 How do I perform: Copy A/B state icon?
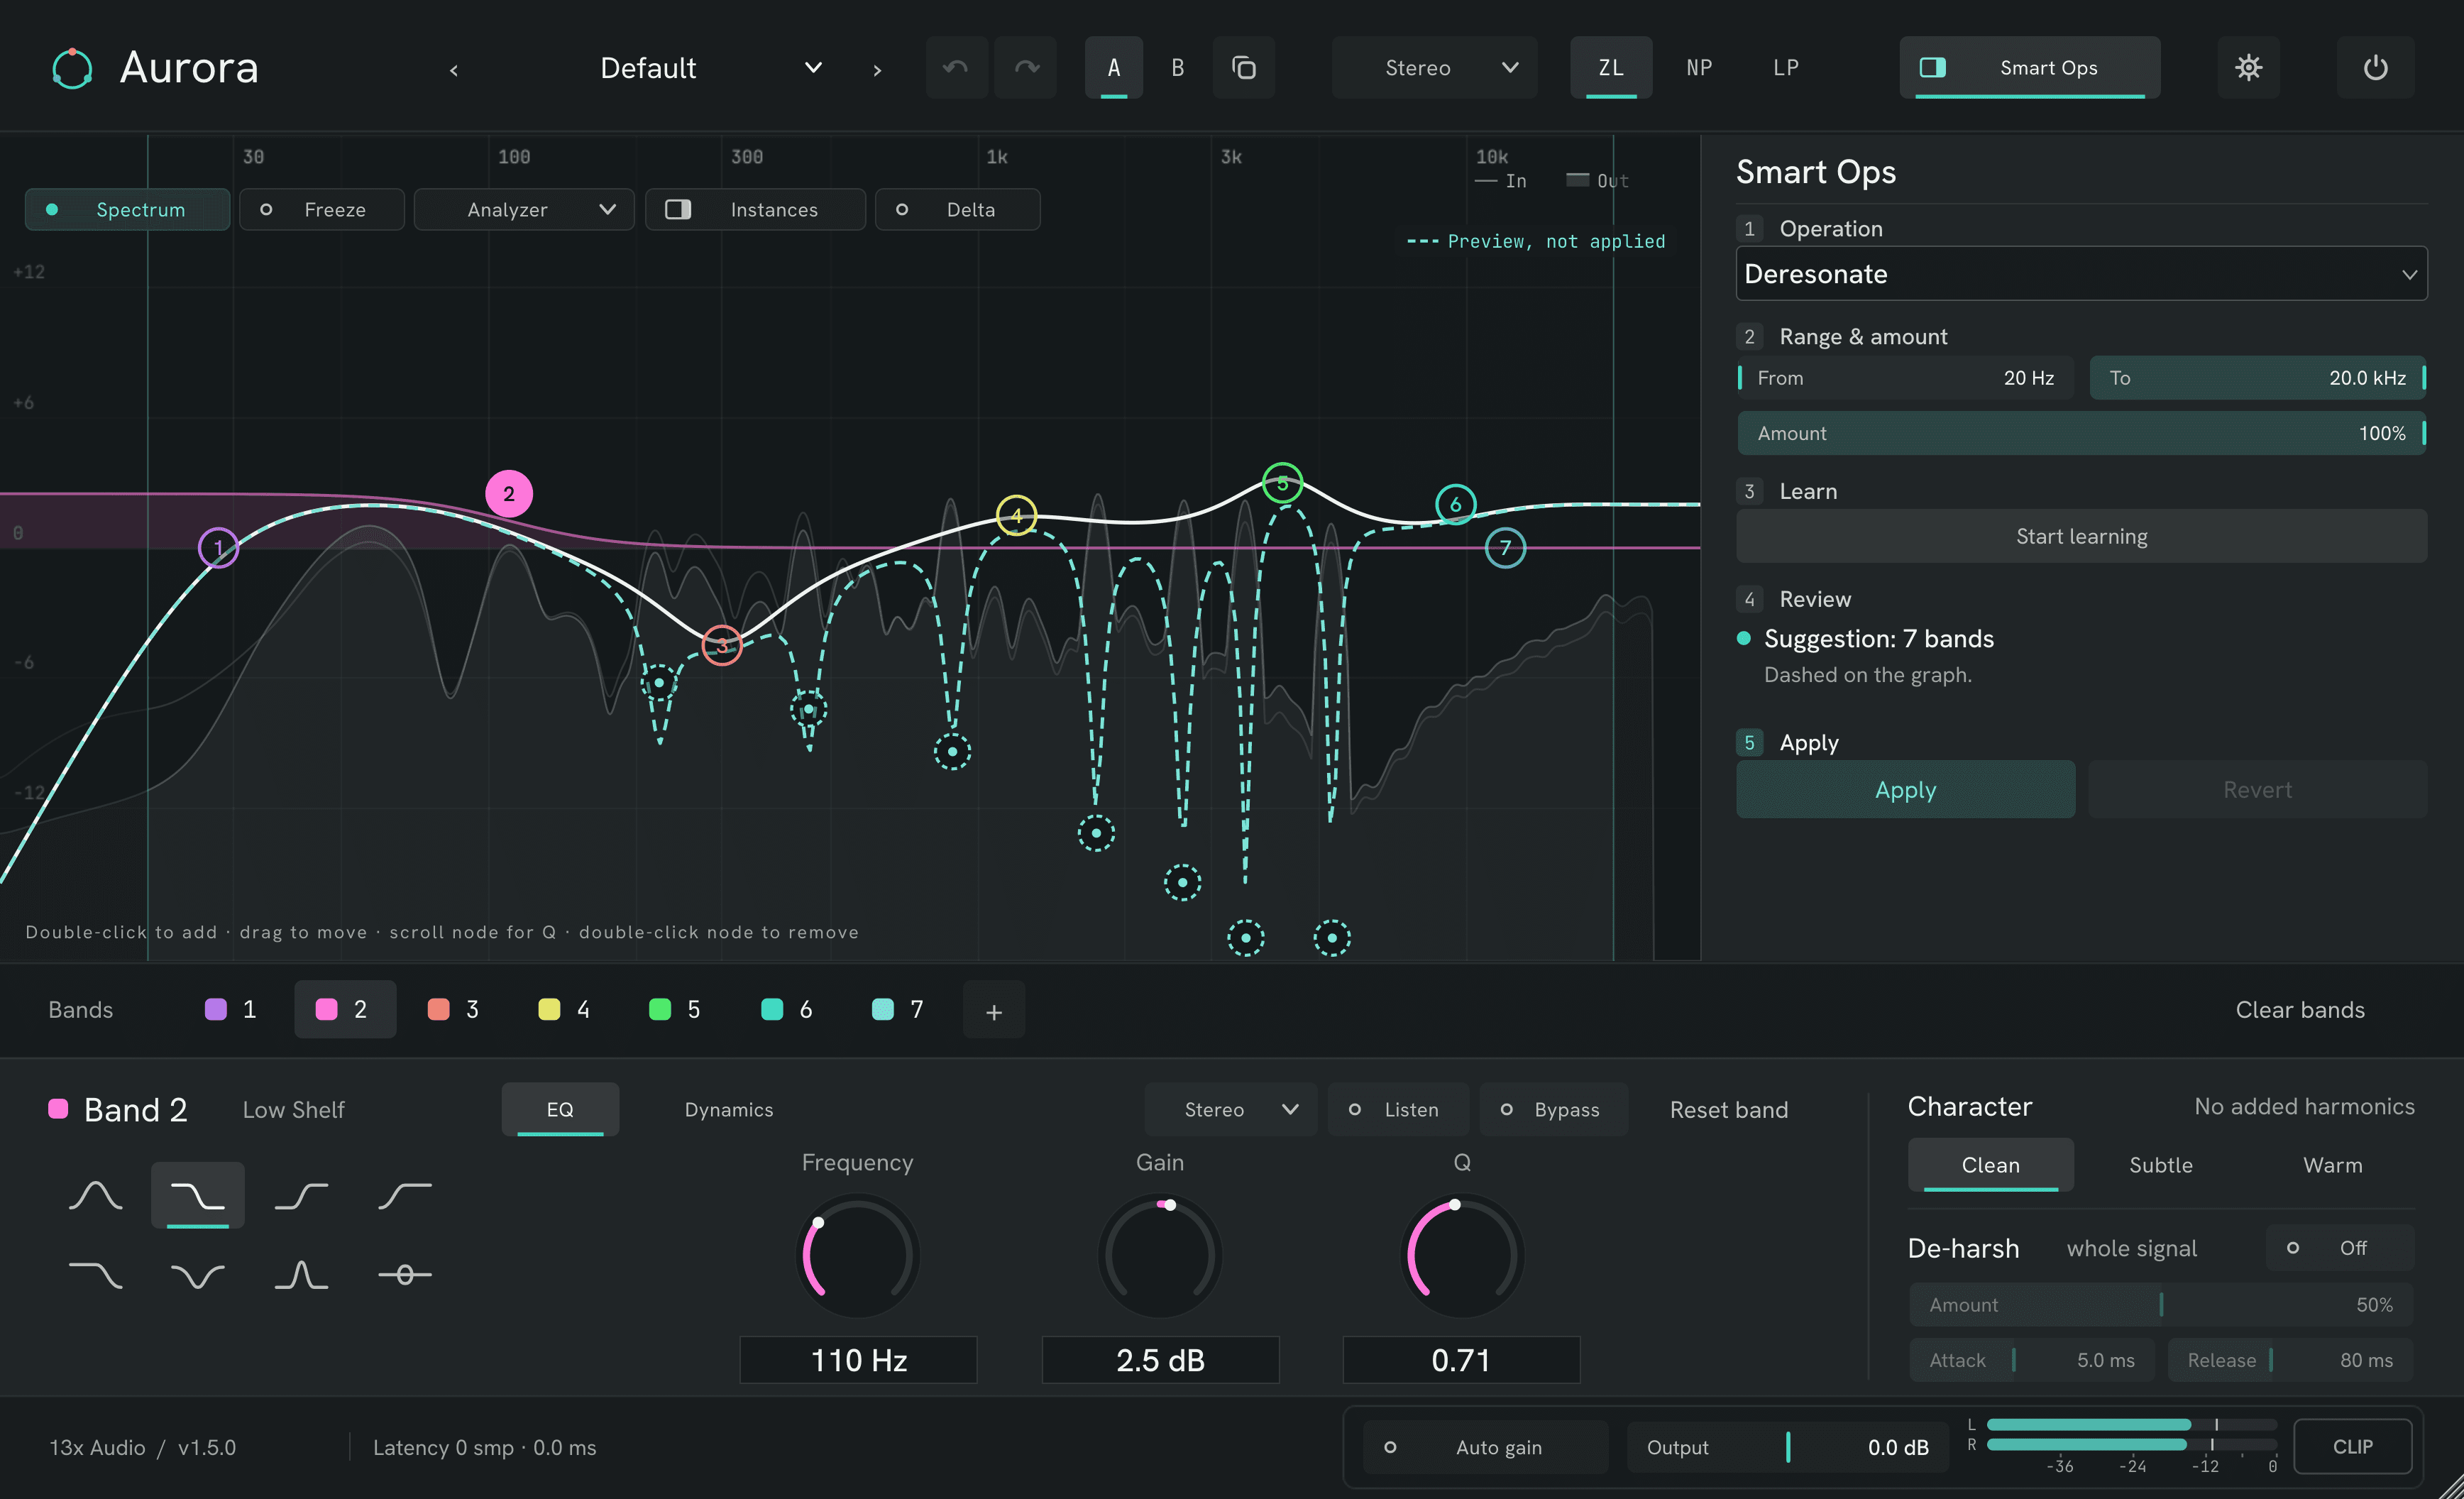[1243, 67]
